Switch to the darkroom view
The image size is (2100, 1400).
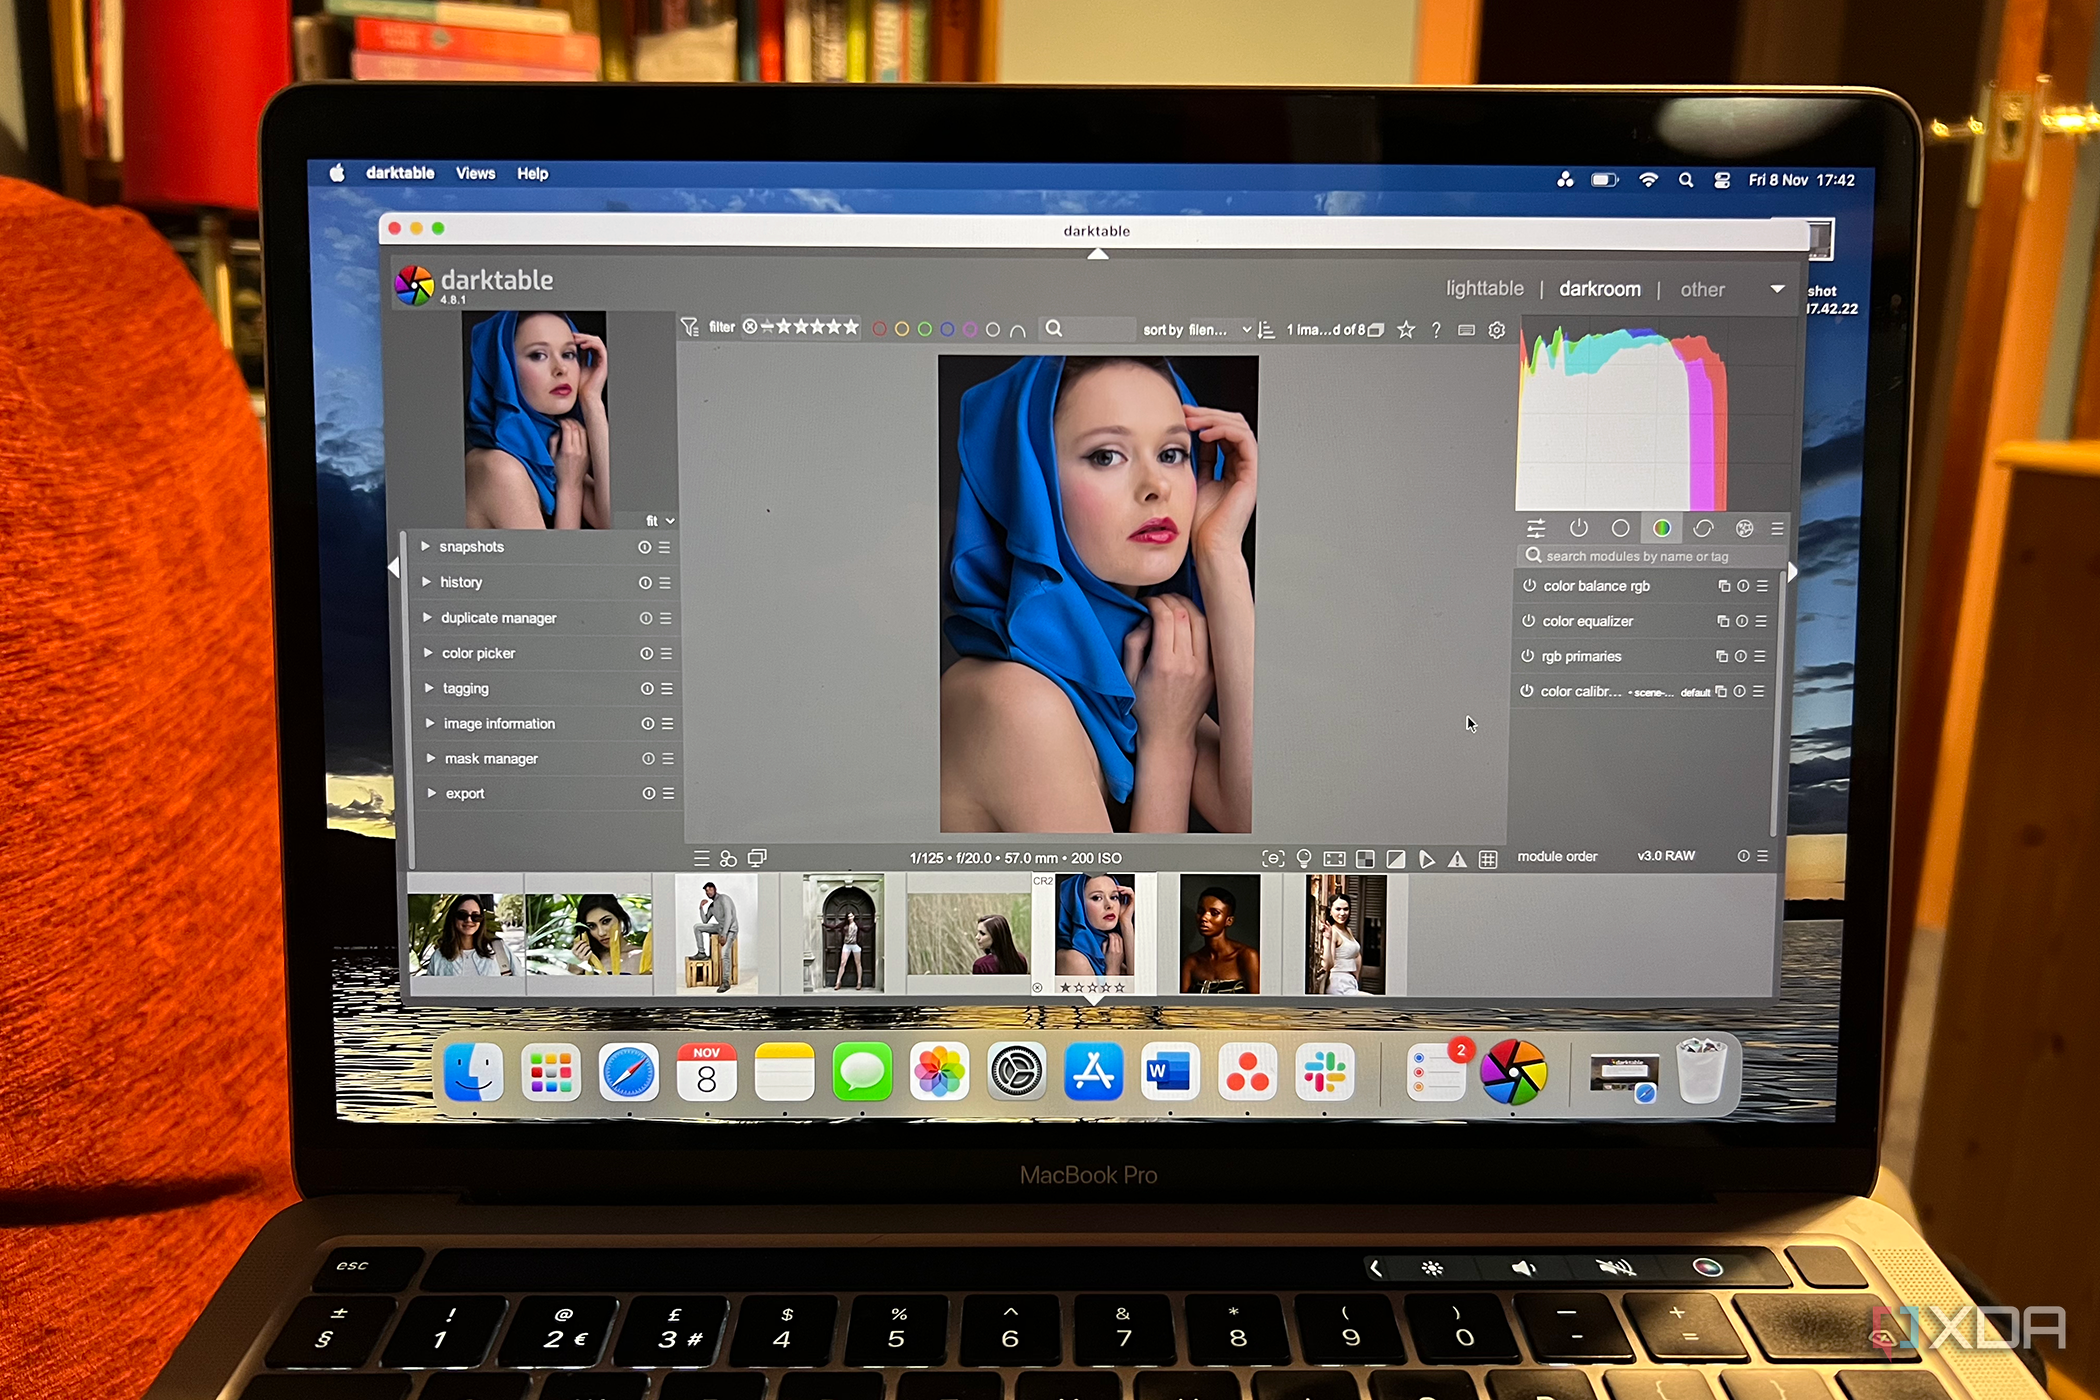pos(1599,289)
